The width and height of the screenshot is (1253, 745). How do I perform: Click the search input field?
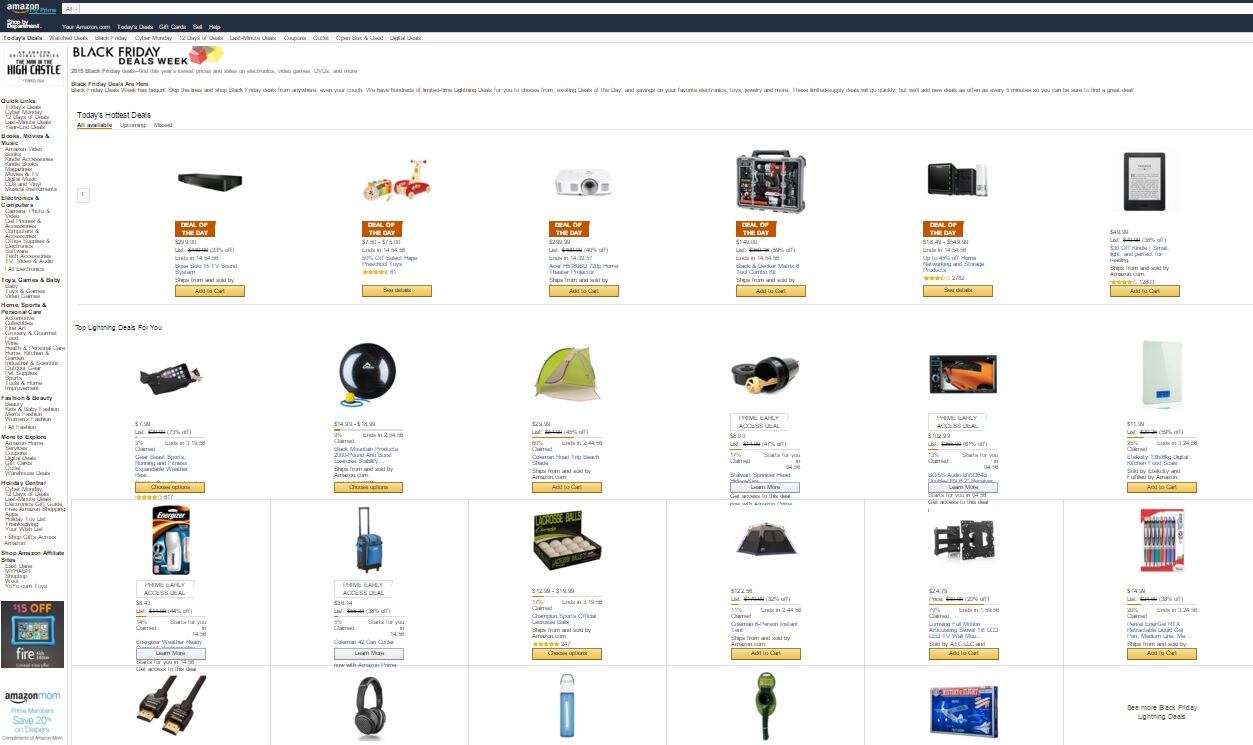pos(600,8)
